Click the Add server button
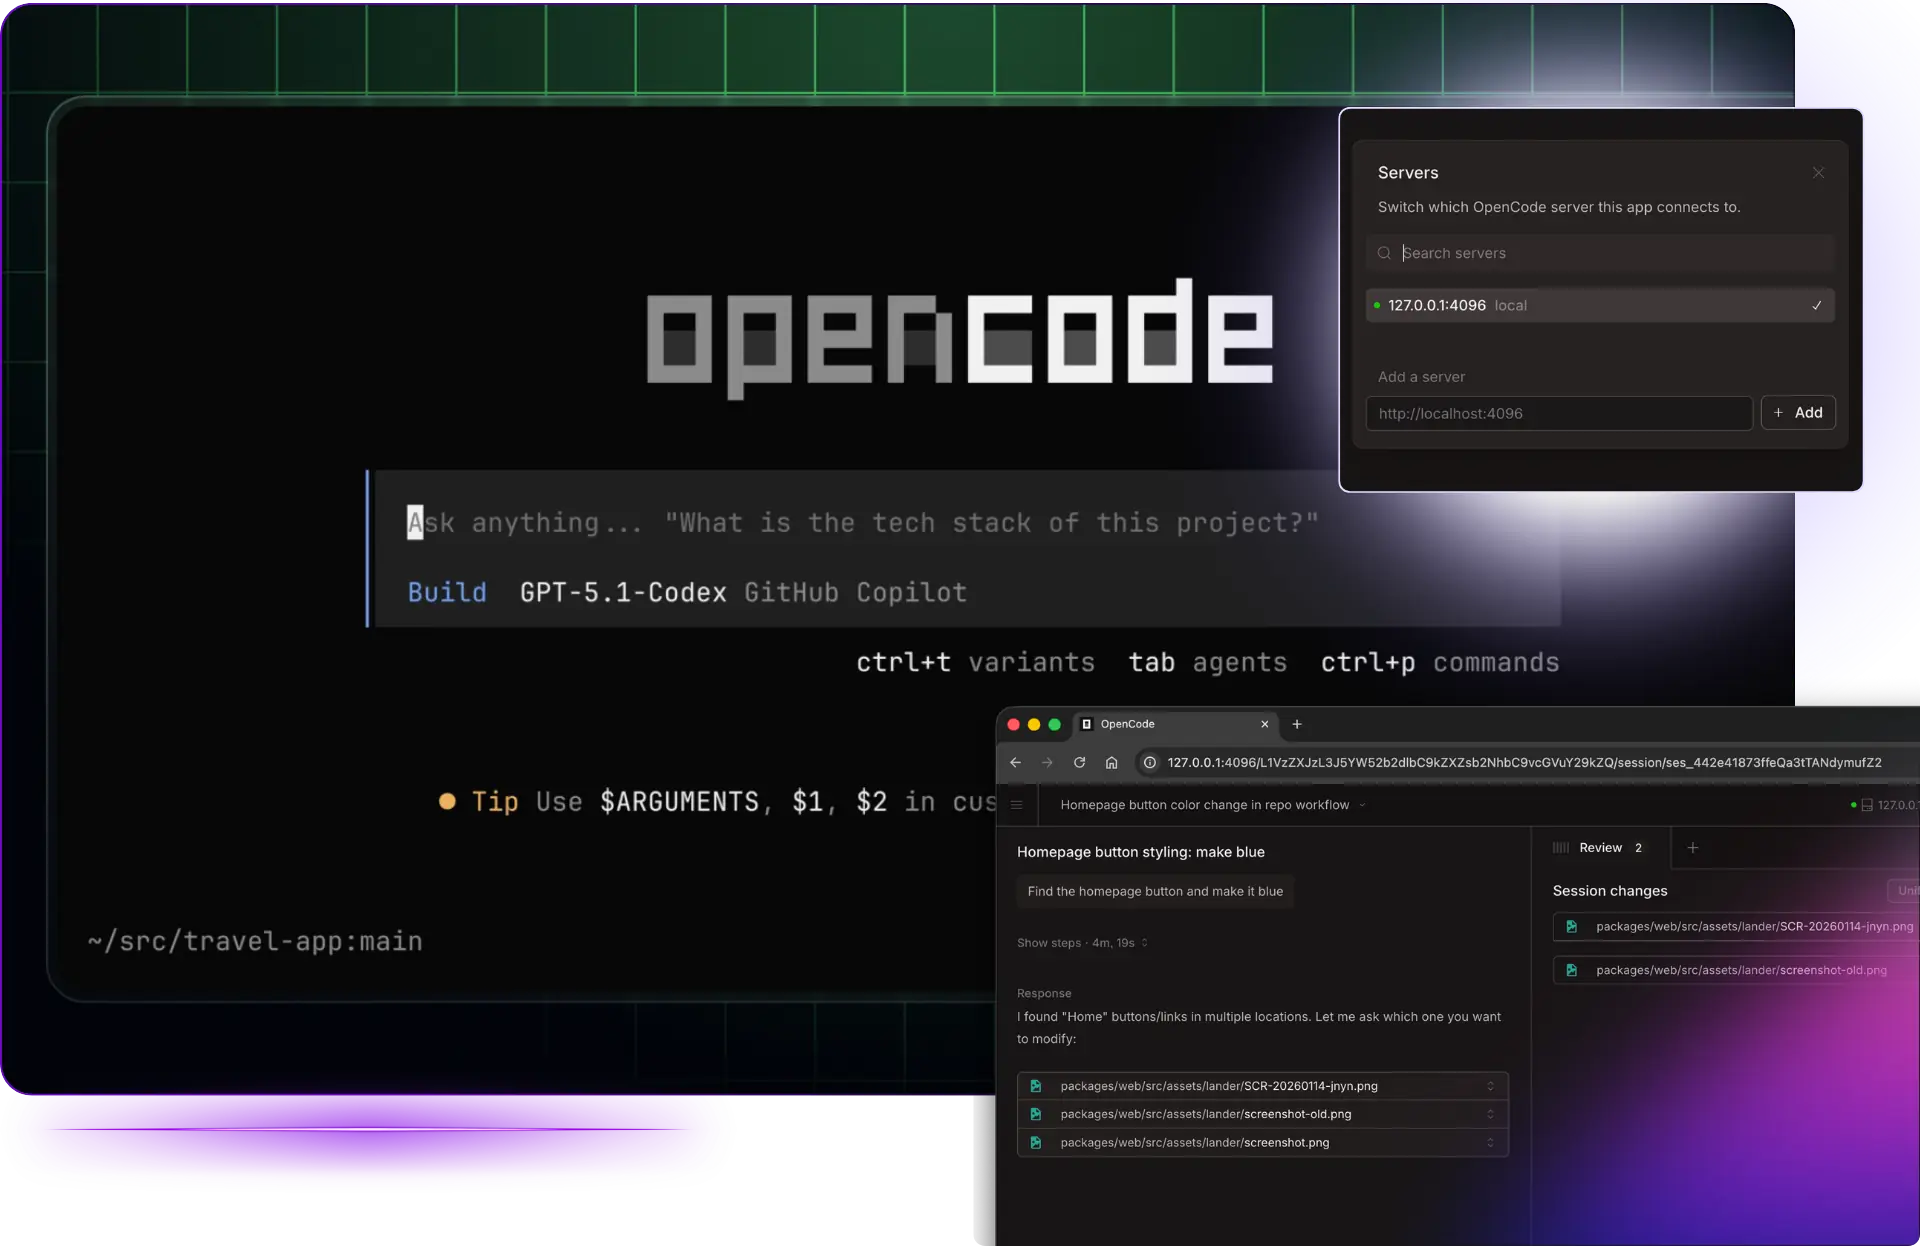 pos(1798,413)
